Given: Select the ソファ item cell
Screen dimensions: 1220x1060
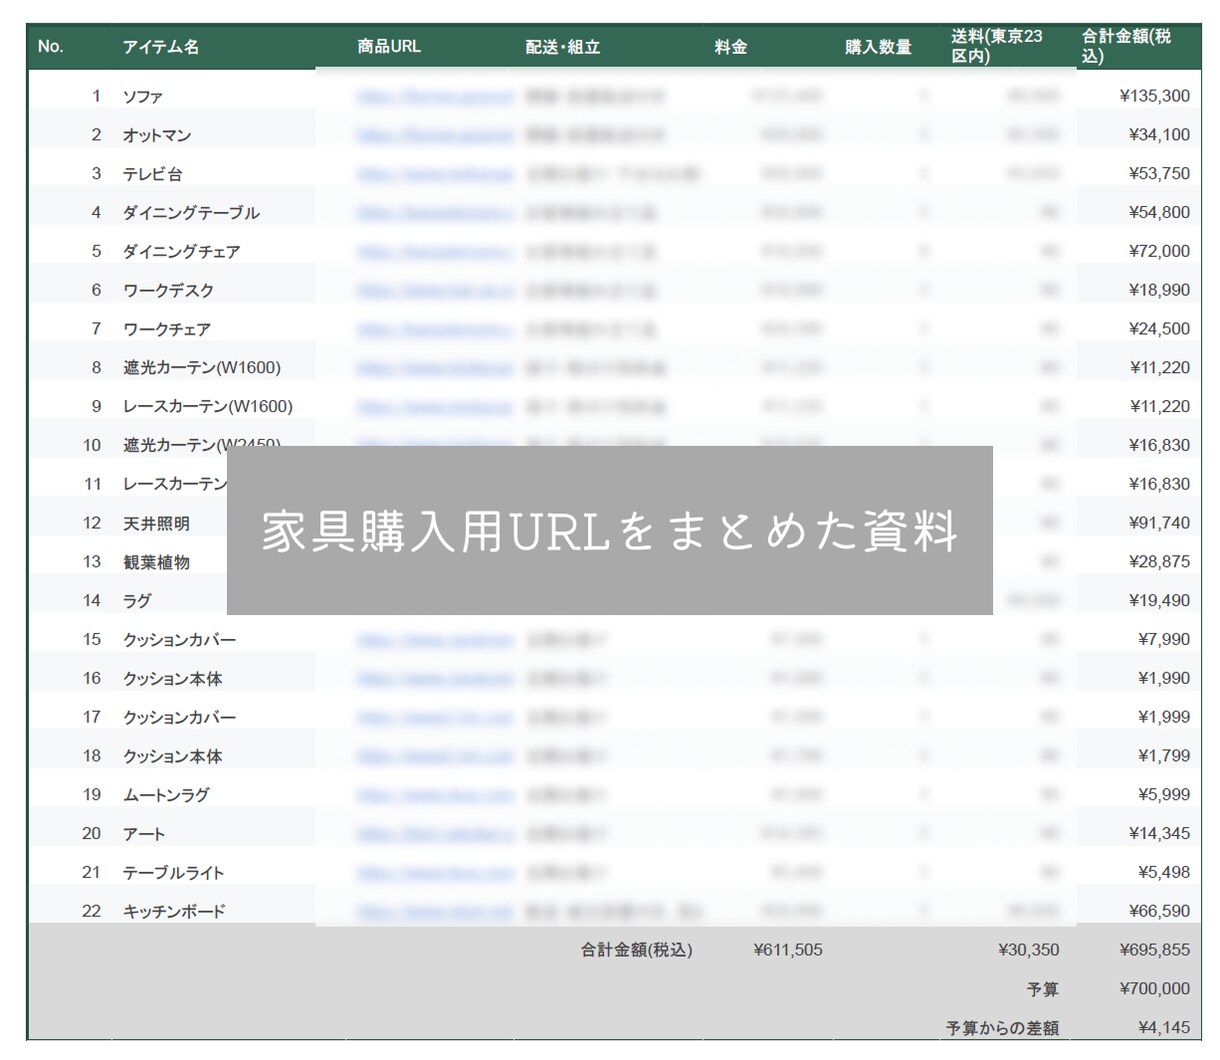Looking at the screenshot, I should tap(143, 96).
